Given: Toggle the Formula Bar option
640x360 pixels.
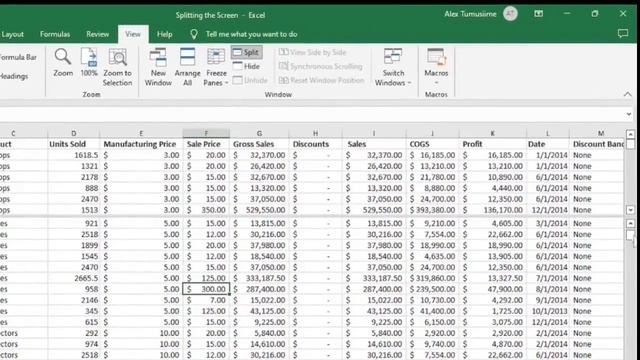Looking at the screenshot, I should tap(18, 57).
